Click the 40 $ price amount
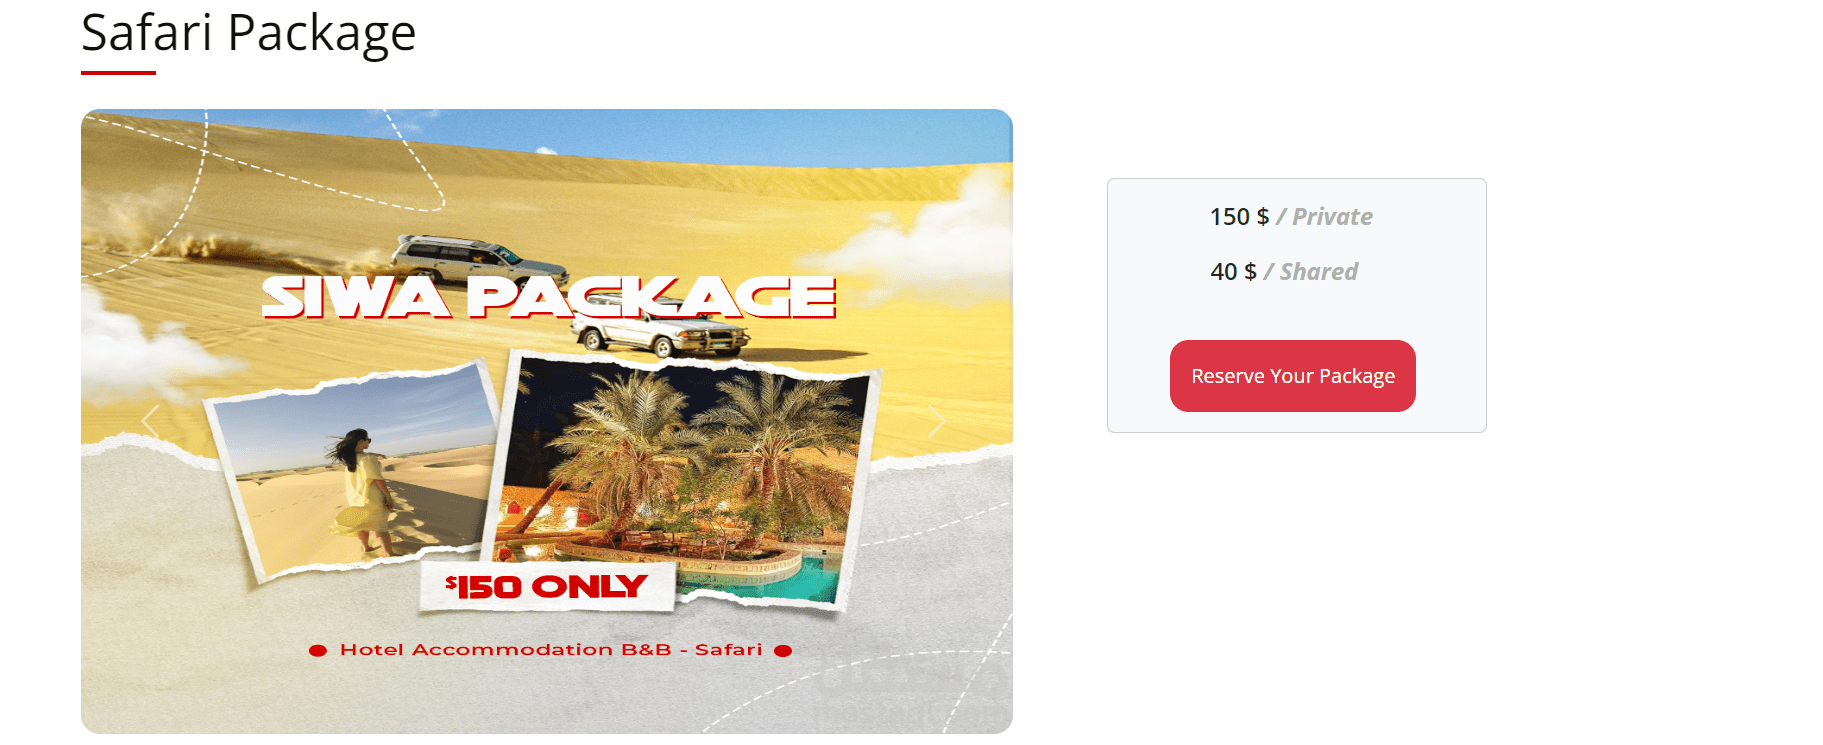Screen dimensions: 1823x745 click(x=1233, y=272)
